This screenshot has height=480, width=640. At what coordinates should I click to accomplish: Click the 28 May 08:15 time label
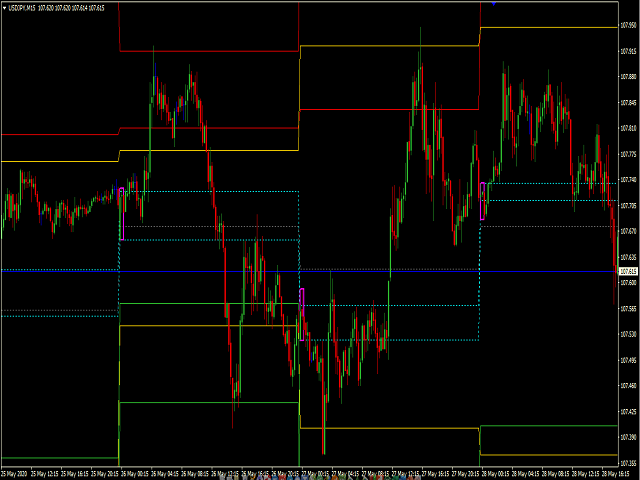click(x=556, y=474)
